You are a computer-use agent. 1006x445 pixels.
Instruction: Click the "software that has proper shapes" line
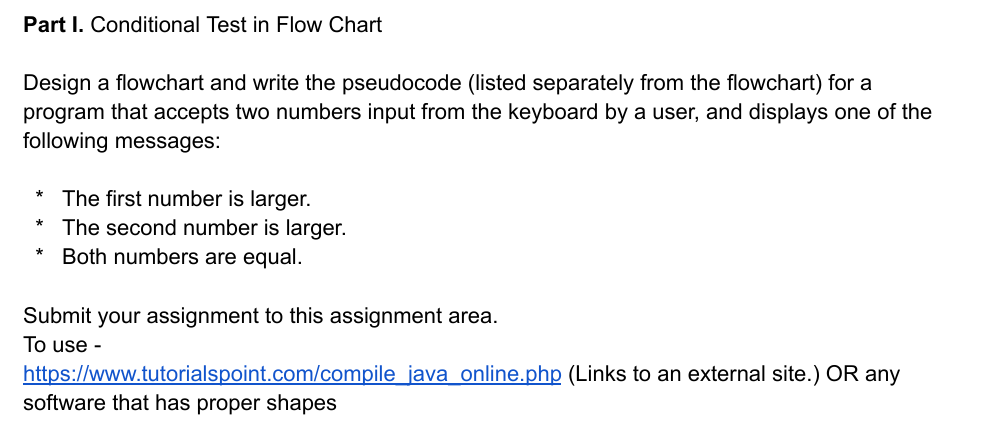[x=180, y=403]
